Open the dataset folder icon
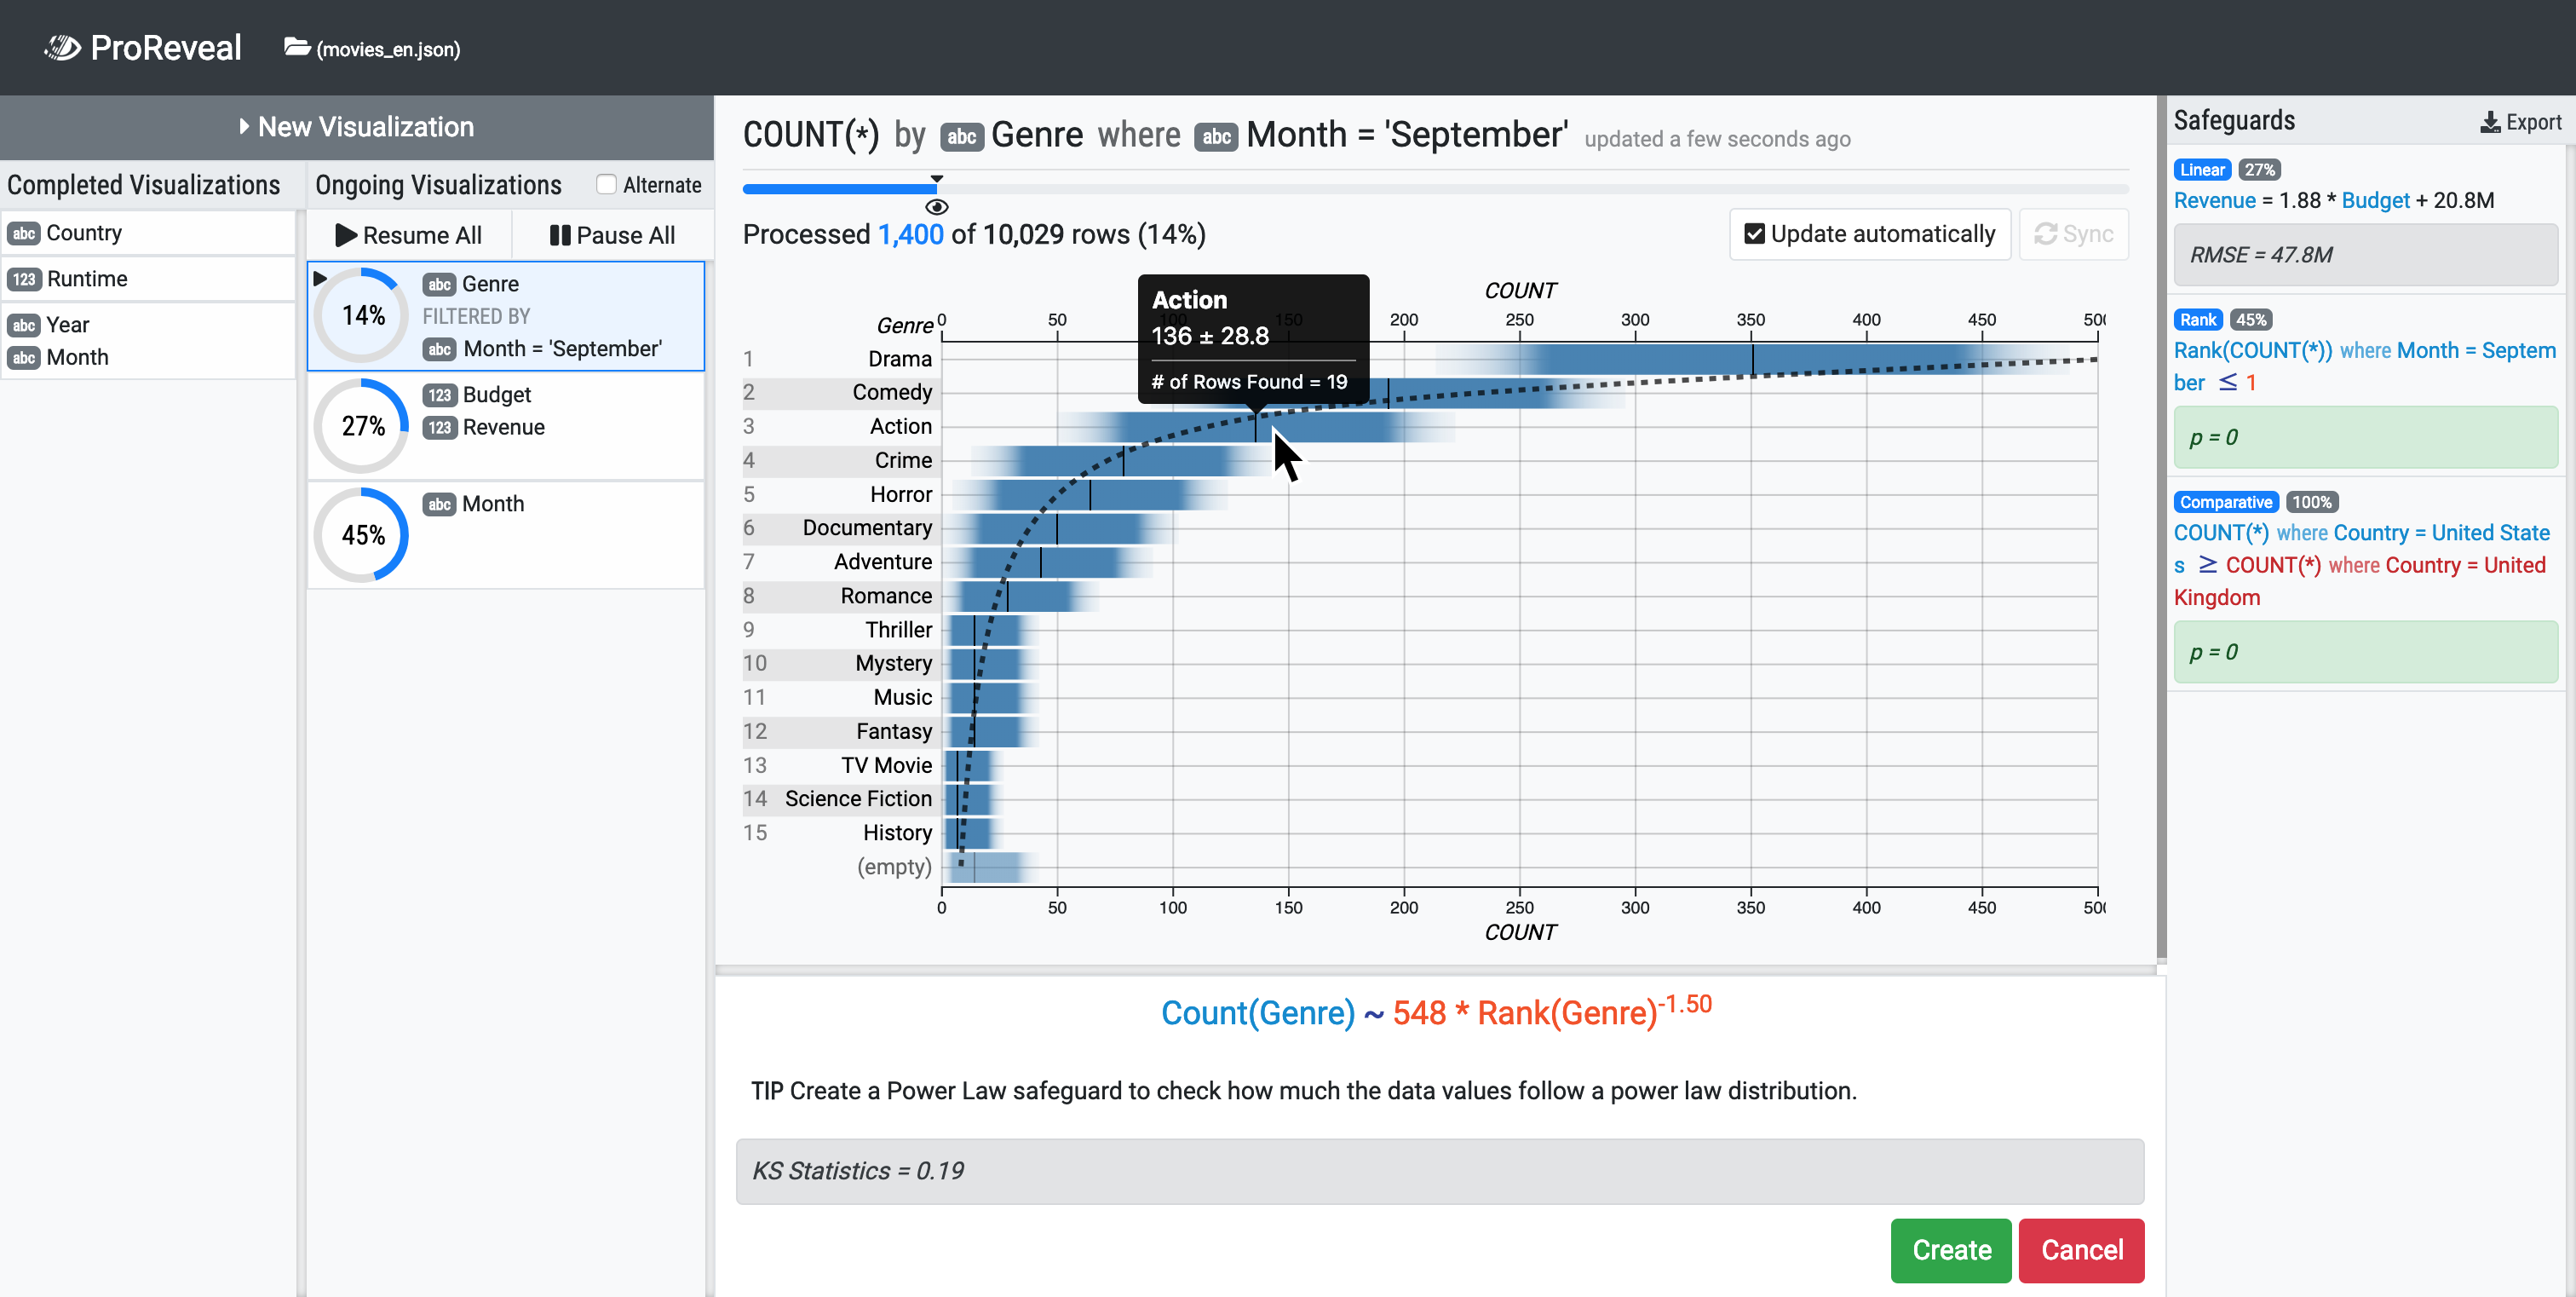Viewport: 2576px width, 1297px height. click(297, 47)
